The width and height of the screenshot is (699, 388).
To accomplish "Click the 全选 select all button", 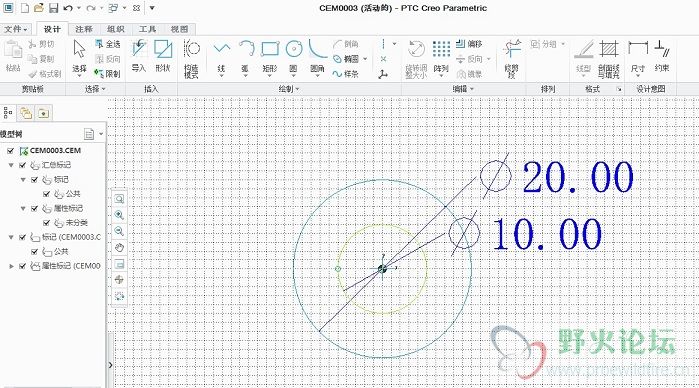I will 107,44.
